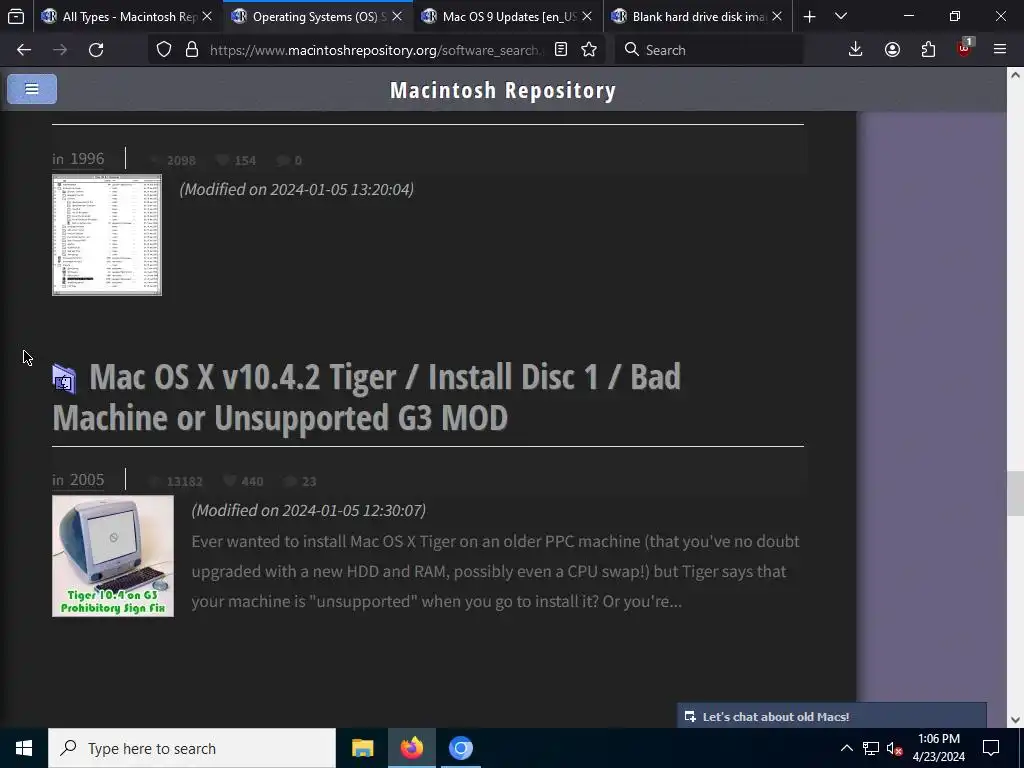The height and width of the screenshot is (768, 1024).
Task: Click the 154 likes heart counter
Action: coord(236,160)
